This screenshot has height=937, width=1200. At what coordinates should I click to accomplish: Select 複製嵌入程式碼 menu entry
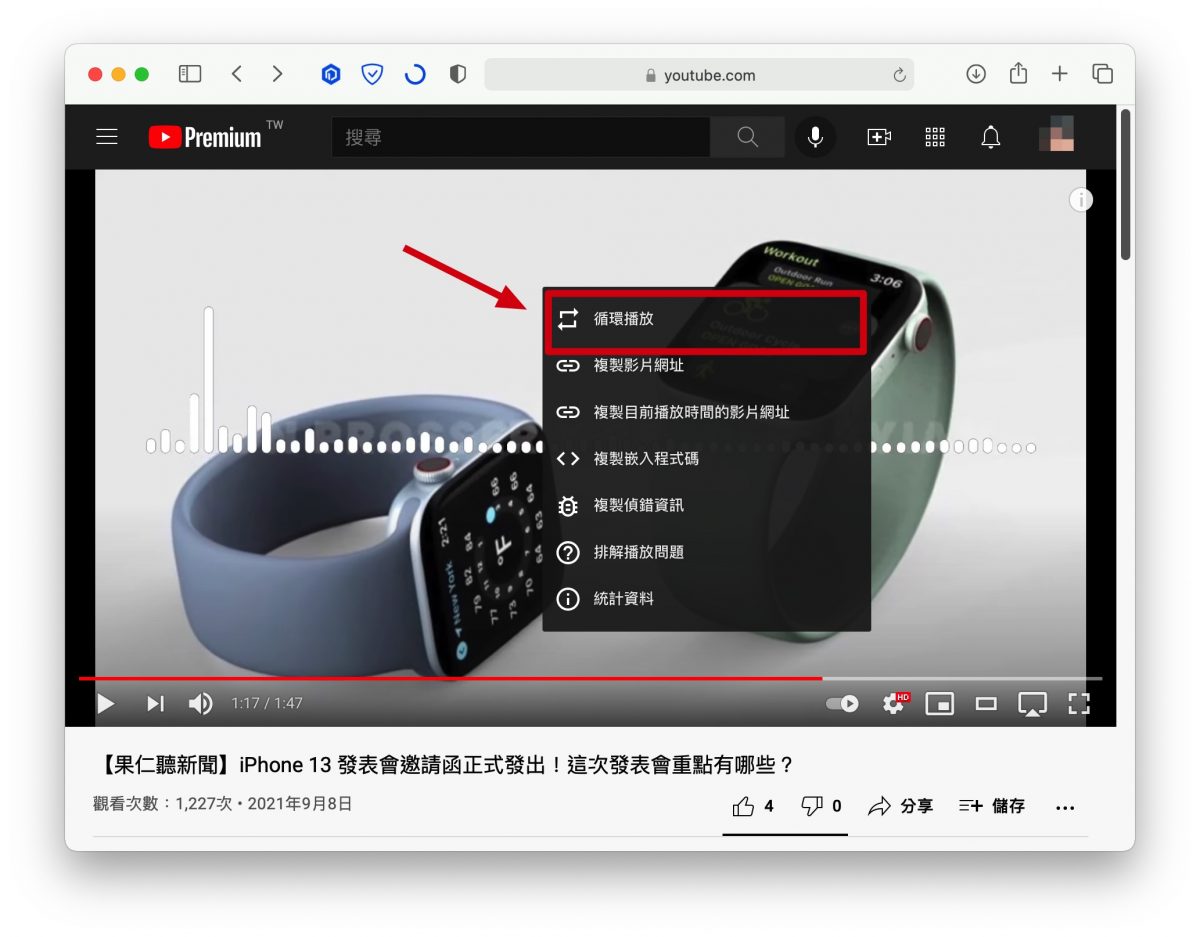point(706,459)
